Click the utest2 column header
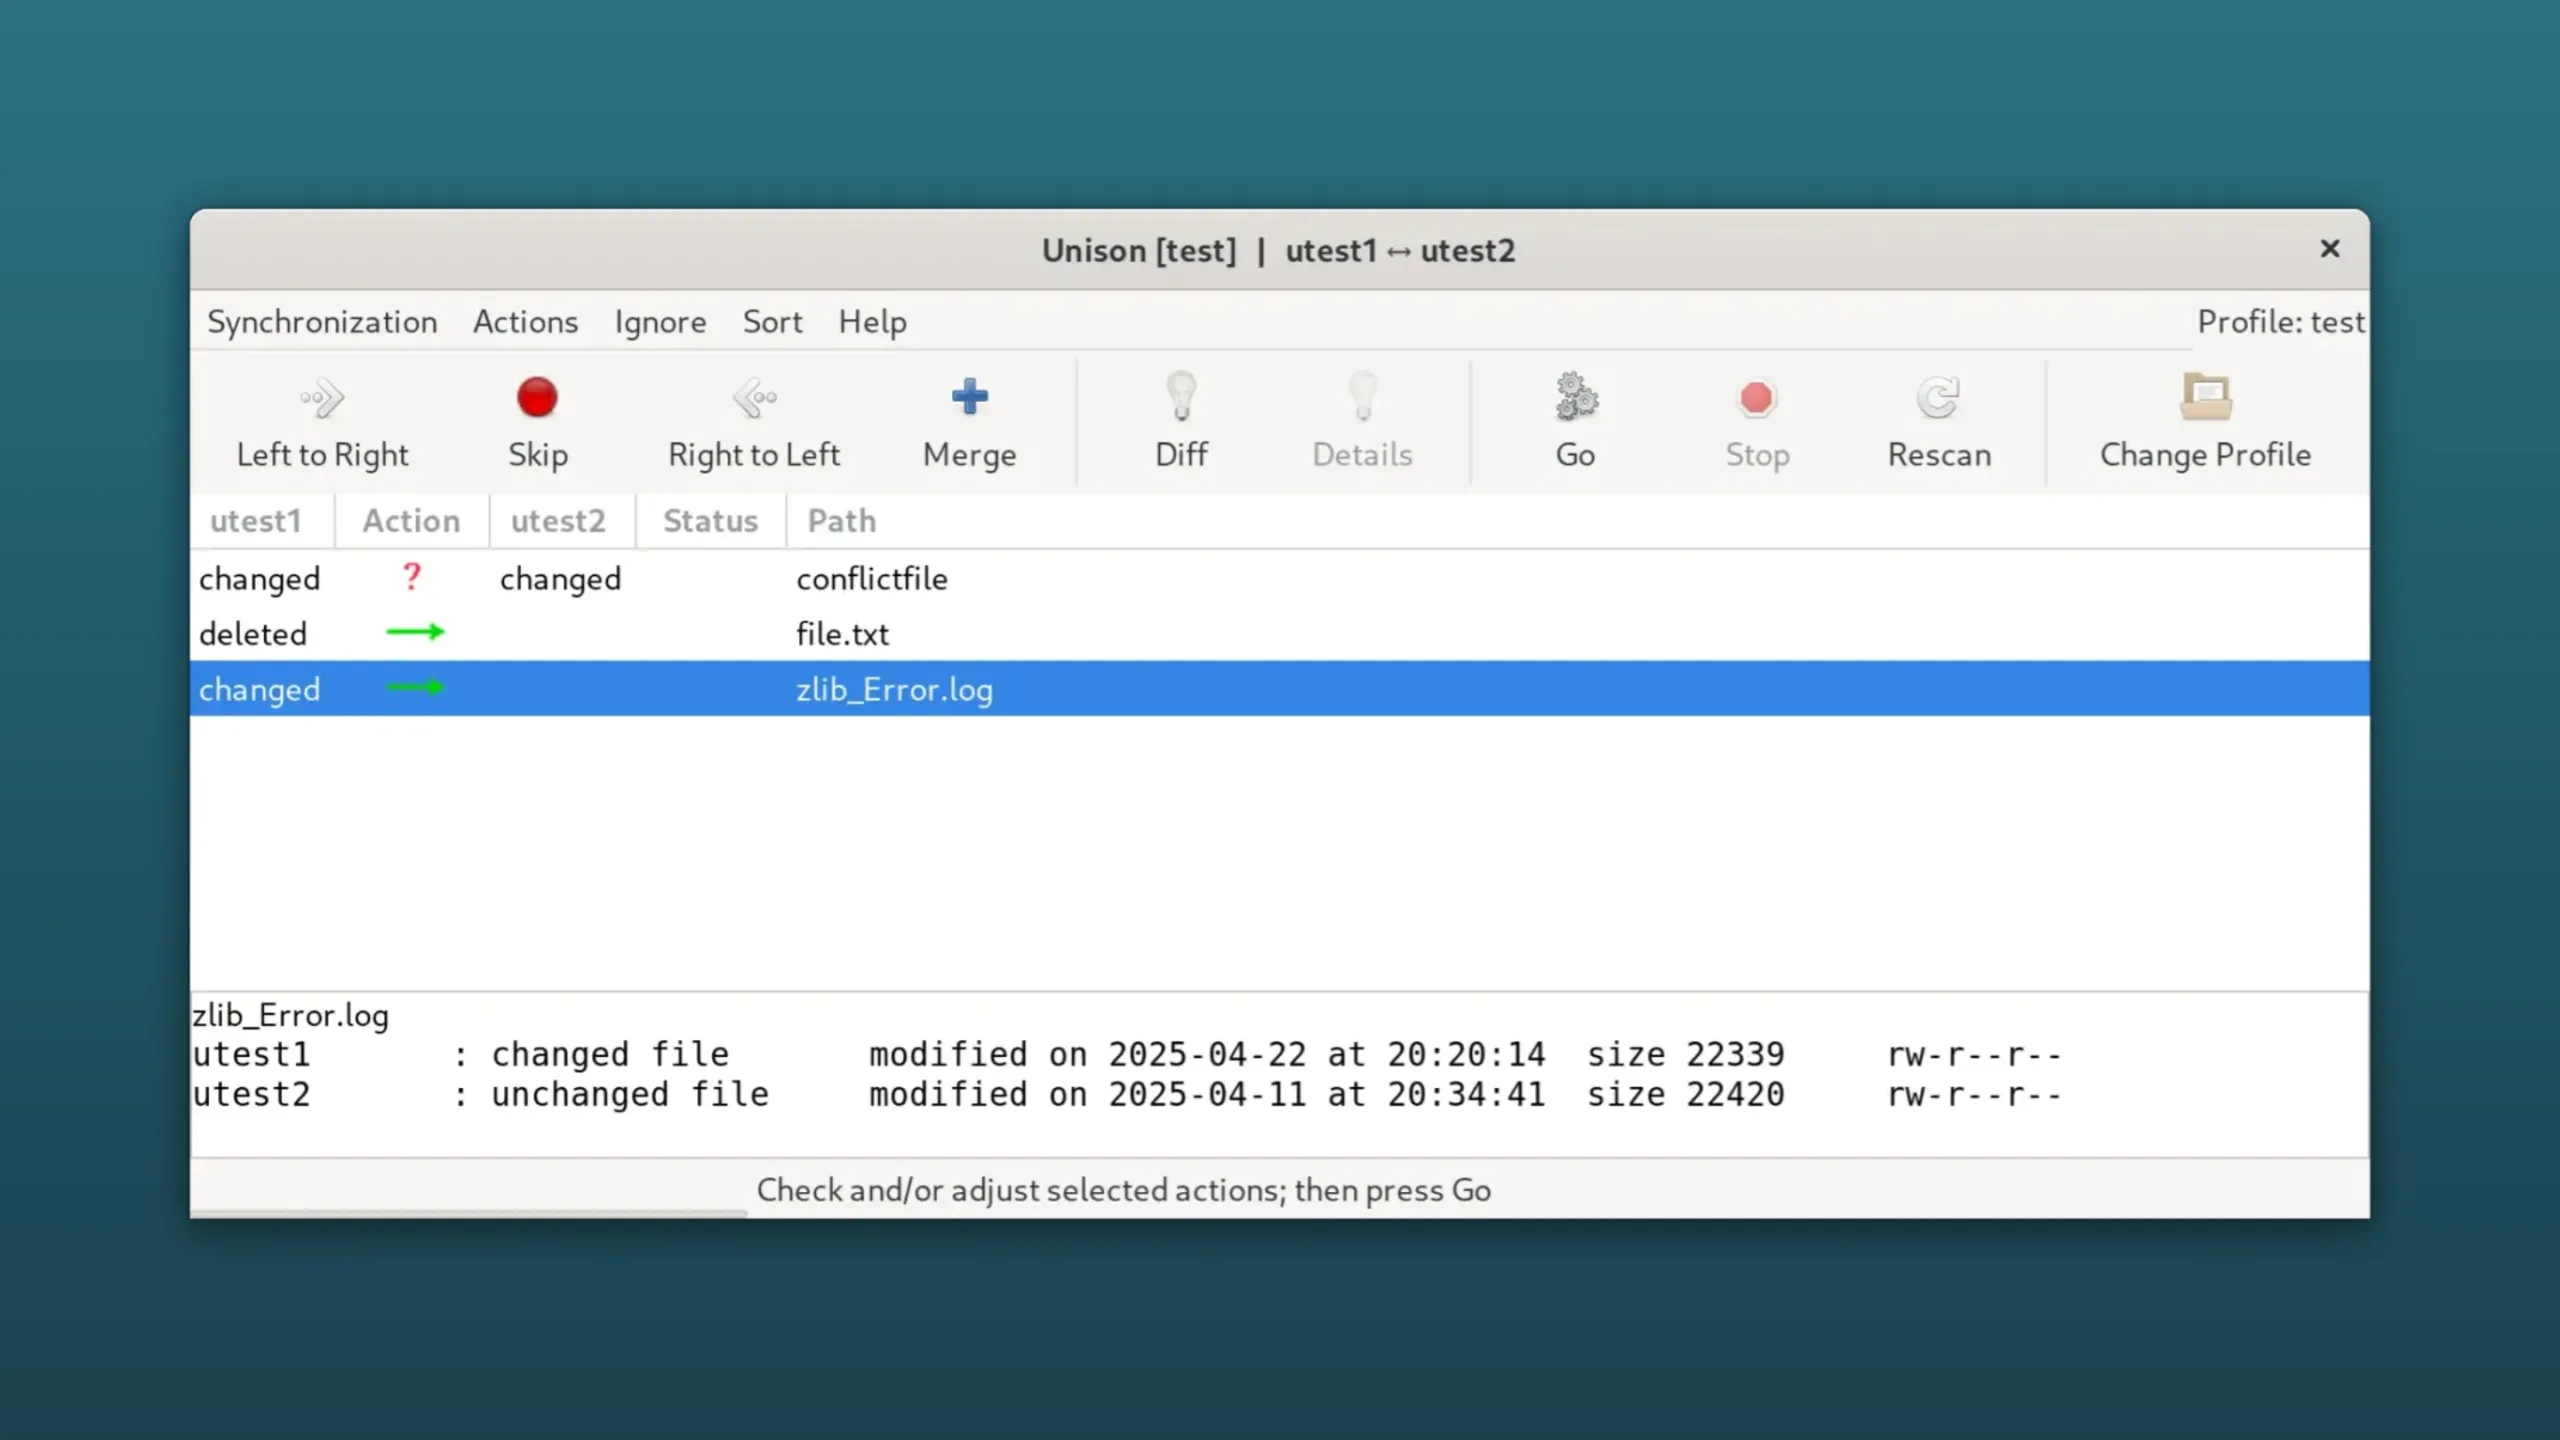 coord(561,521)
